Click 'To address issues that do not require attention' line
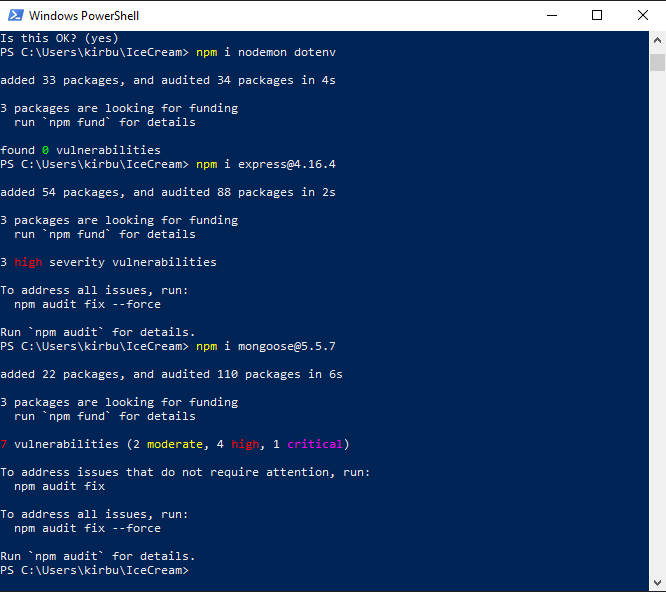The image size is (666, 592). pyautogui.click(x=185, y=472)
